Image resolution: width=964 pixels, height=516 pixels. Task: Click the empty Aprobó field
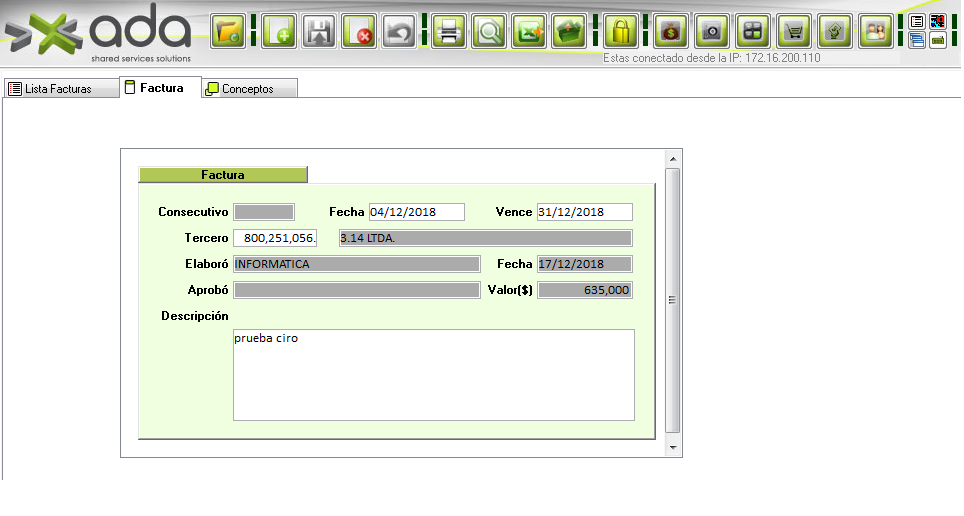pyautogui.click(x=357, y=290)
